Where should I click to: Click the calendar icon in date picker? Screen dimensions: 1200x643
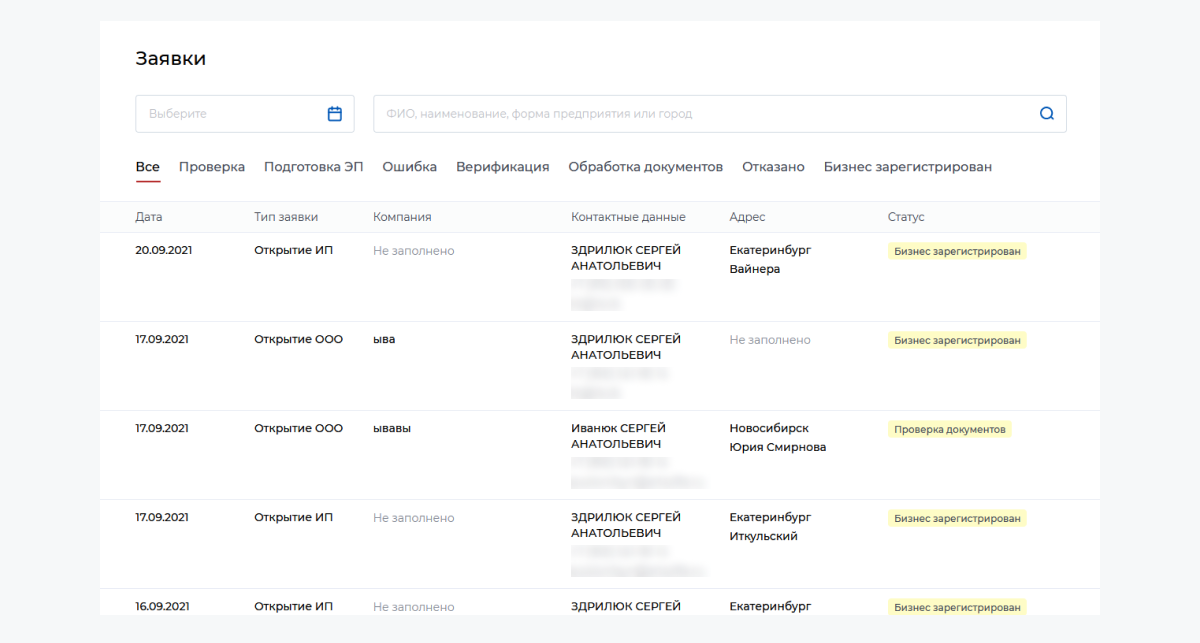point(335,114)
